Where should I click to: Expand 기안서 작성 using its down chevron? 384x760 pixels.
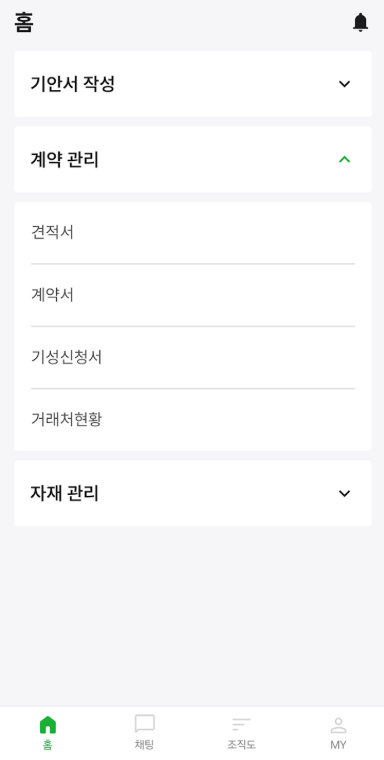point(344,84)
